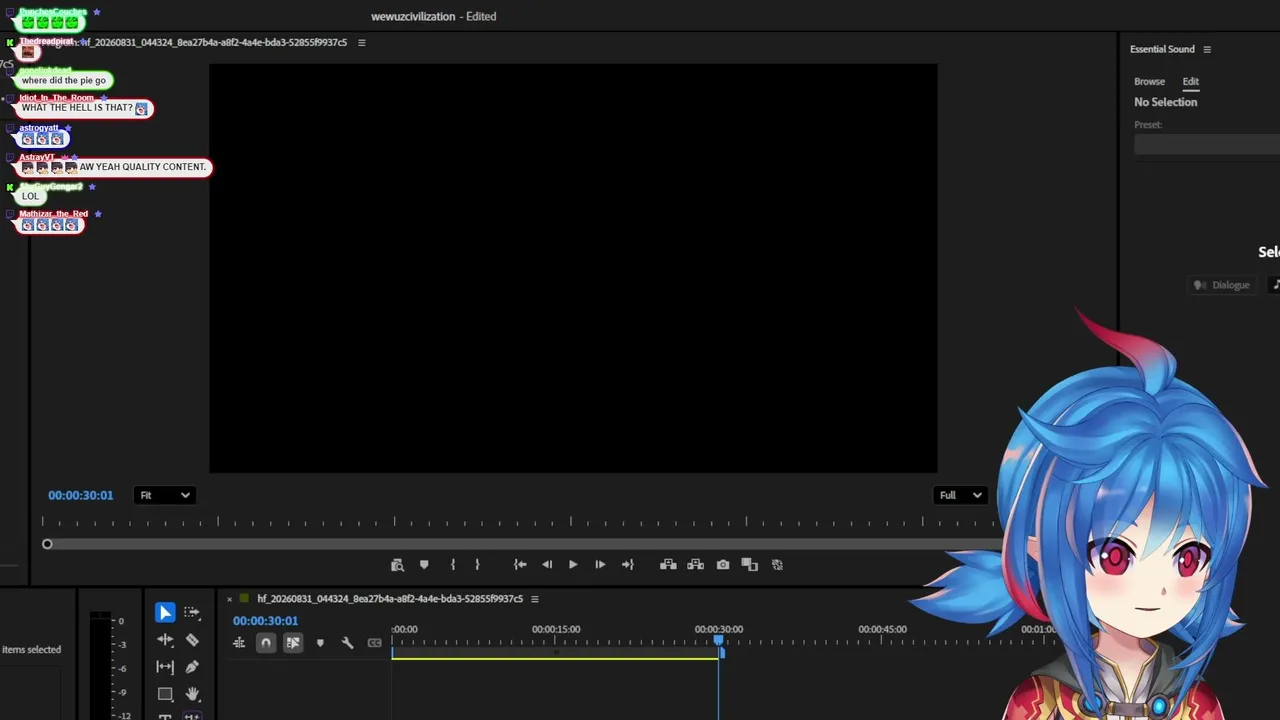Click the Essential Sound panel title
The width and height of the screenshot is (1280, 720).
point(1162,49)
